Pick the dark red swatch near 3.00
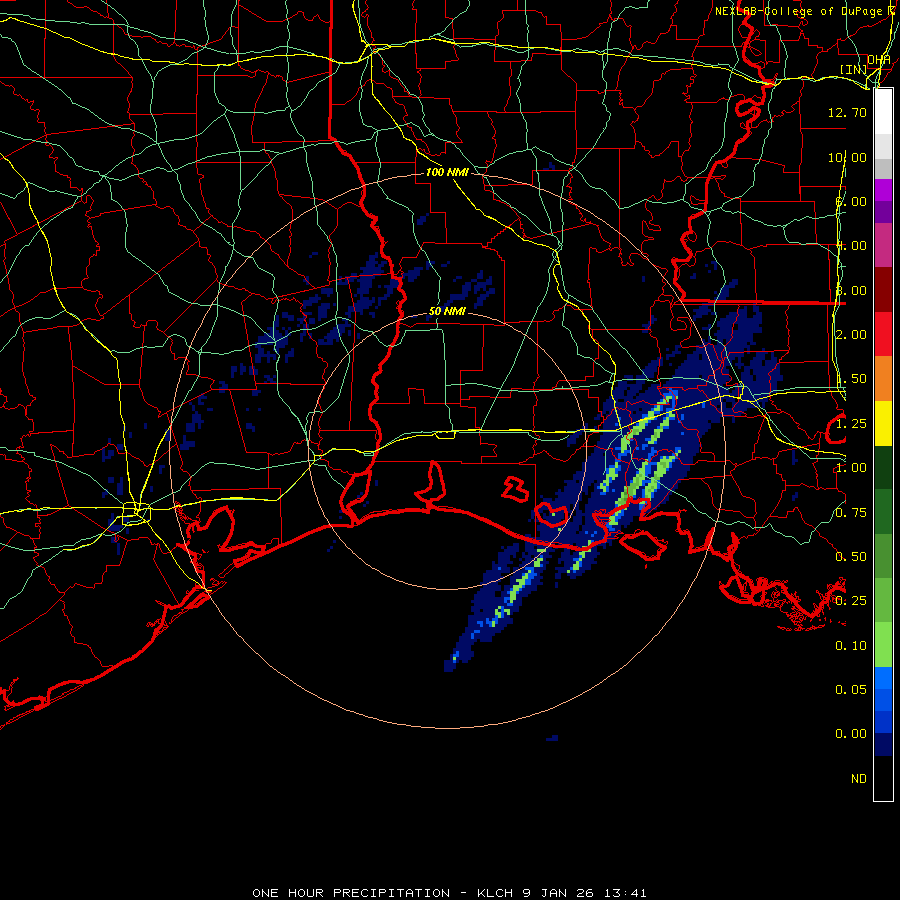 883,290
